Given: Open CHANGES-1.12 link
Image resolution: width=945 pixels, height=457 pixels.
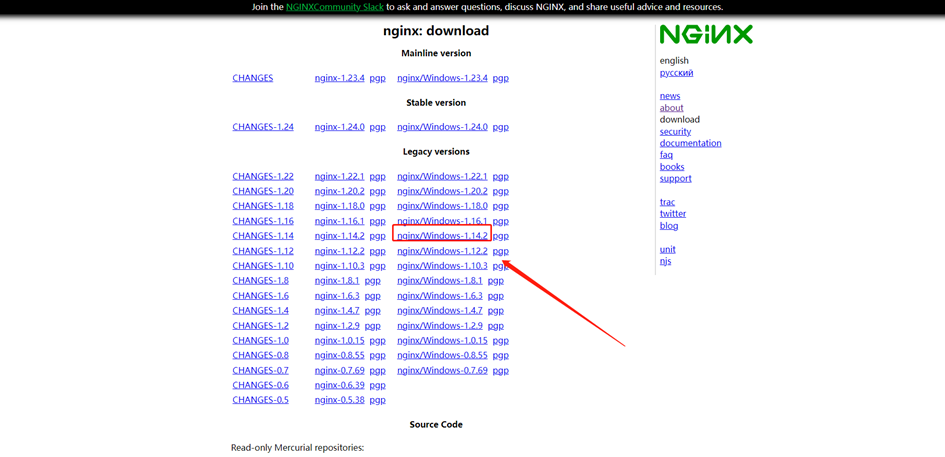Looking at the screenshot, I should tap(263, 251).
